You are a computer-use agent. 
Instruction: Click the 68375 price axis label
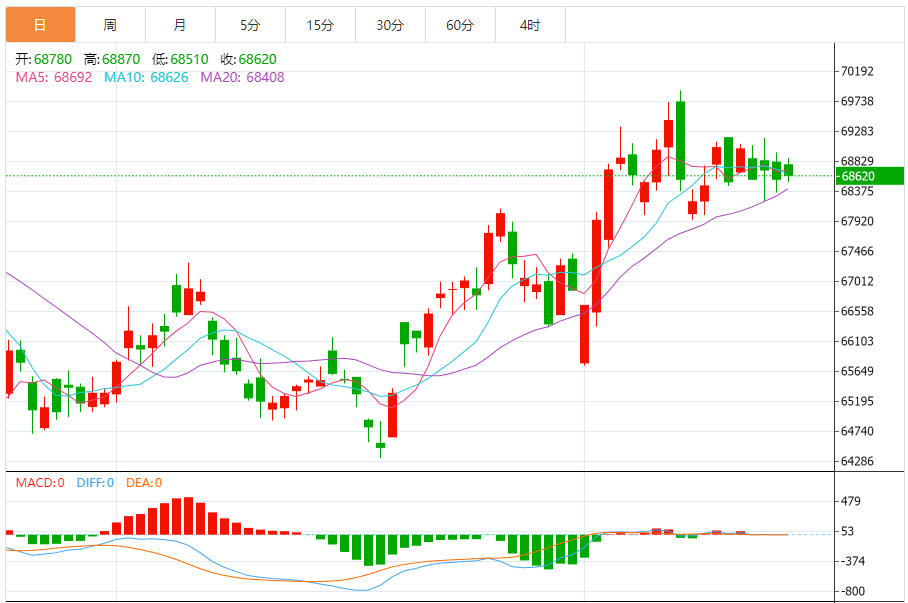(857, 191)
